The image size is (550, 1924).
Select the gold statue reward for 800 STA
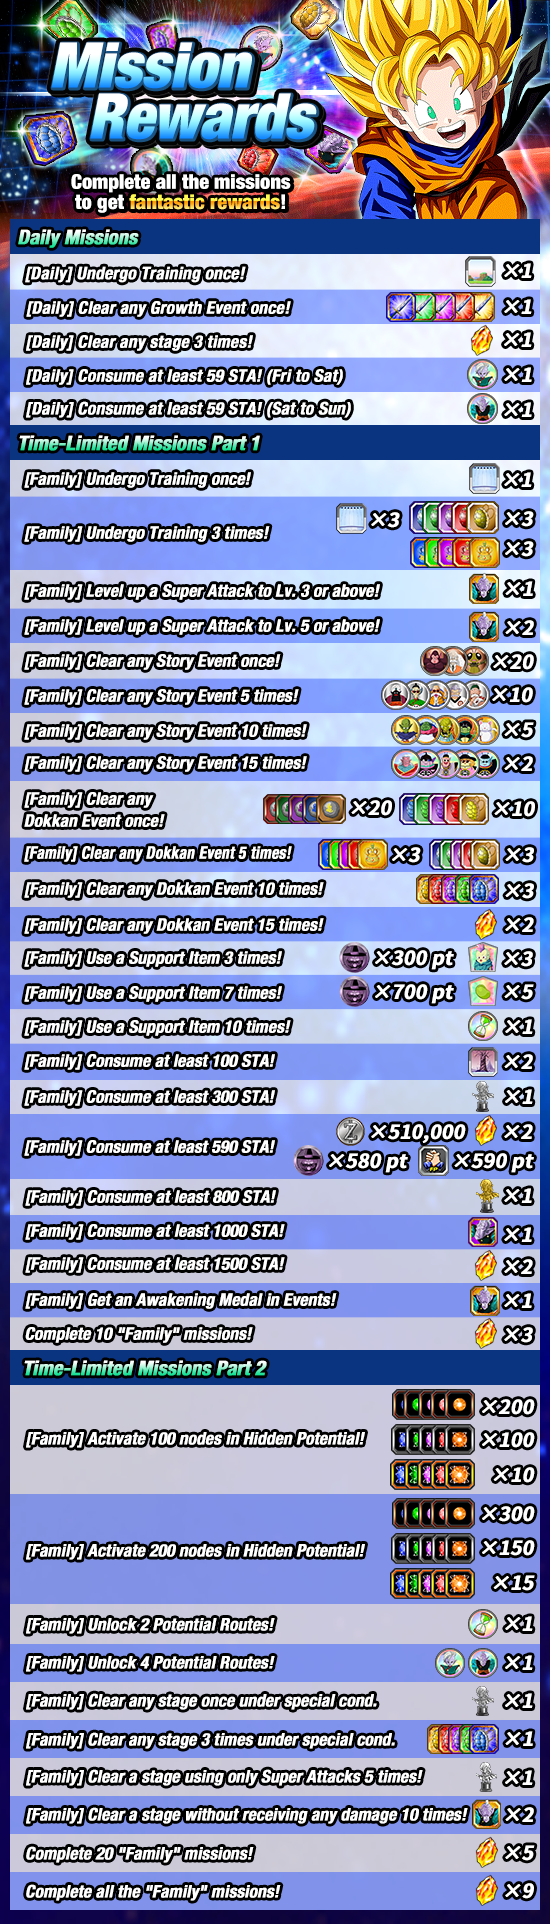click(487, 1196)
